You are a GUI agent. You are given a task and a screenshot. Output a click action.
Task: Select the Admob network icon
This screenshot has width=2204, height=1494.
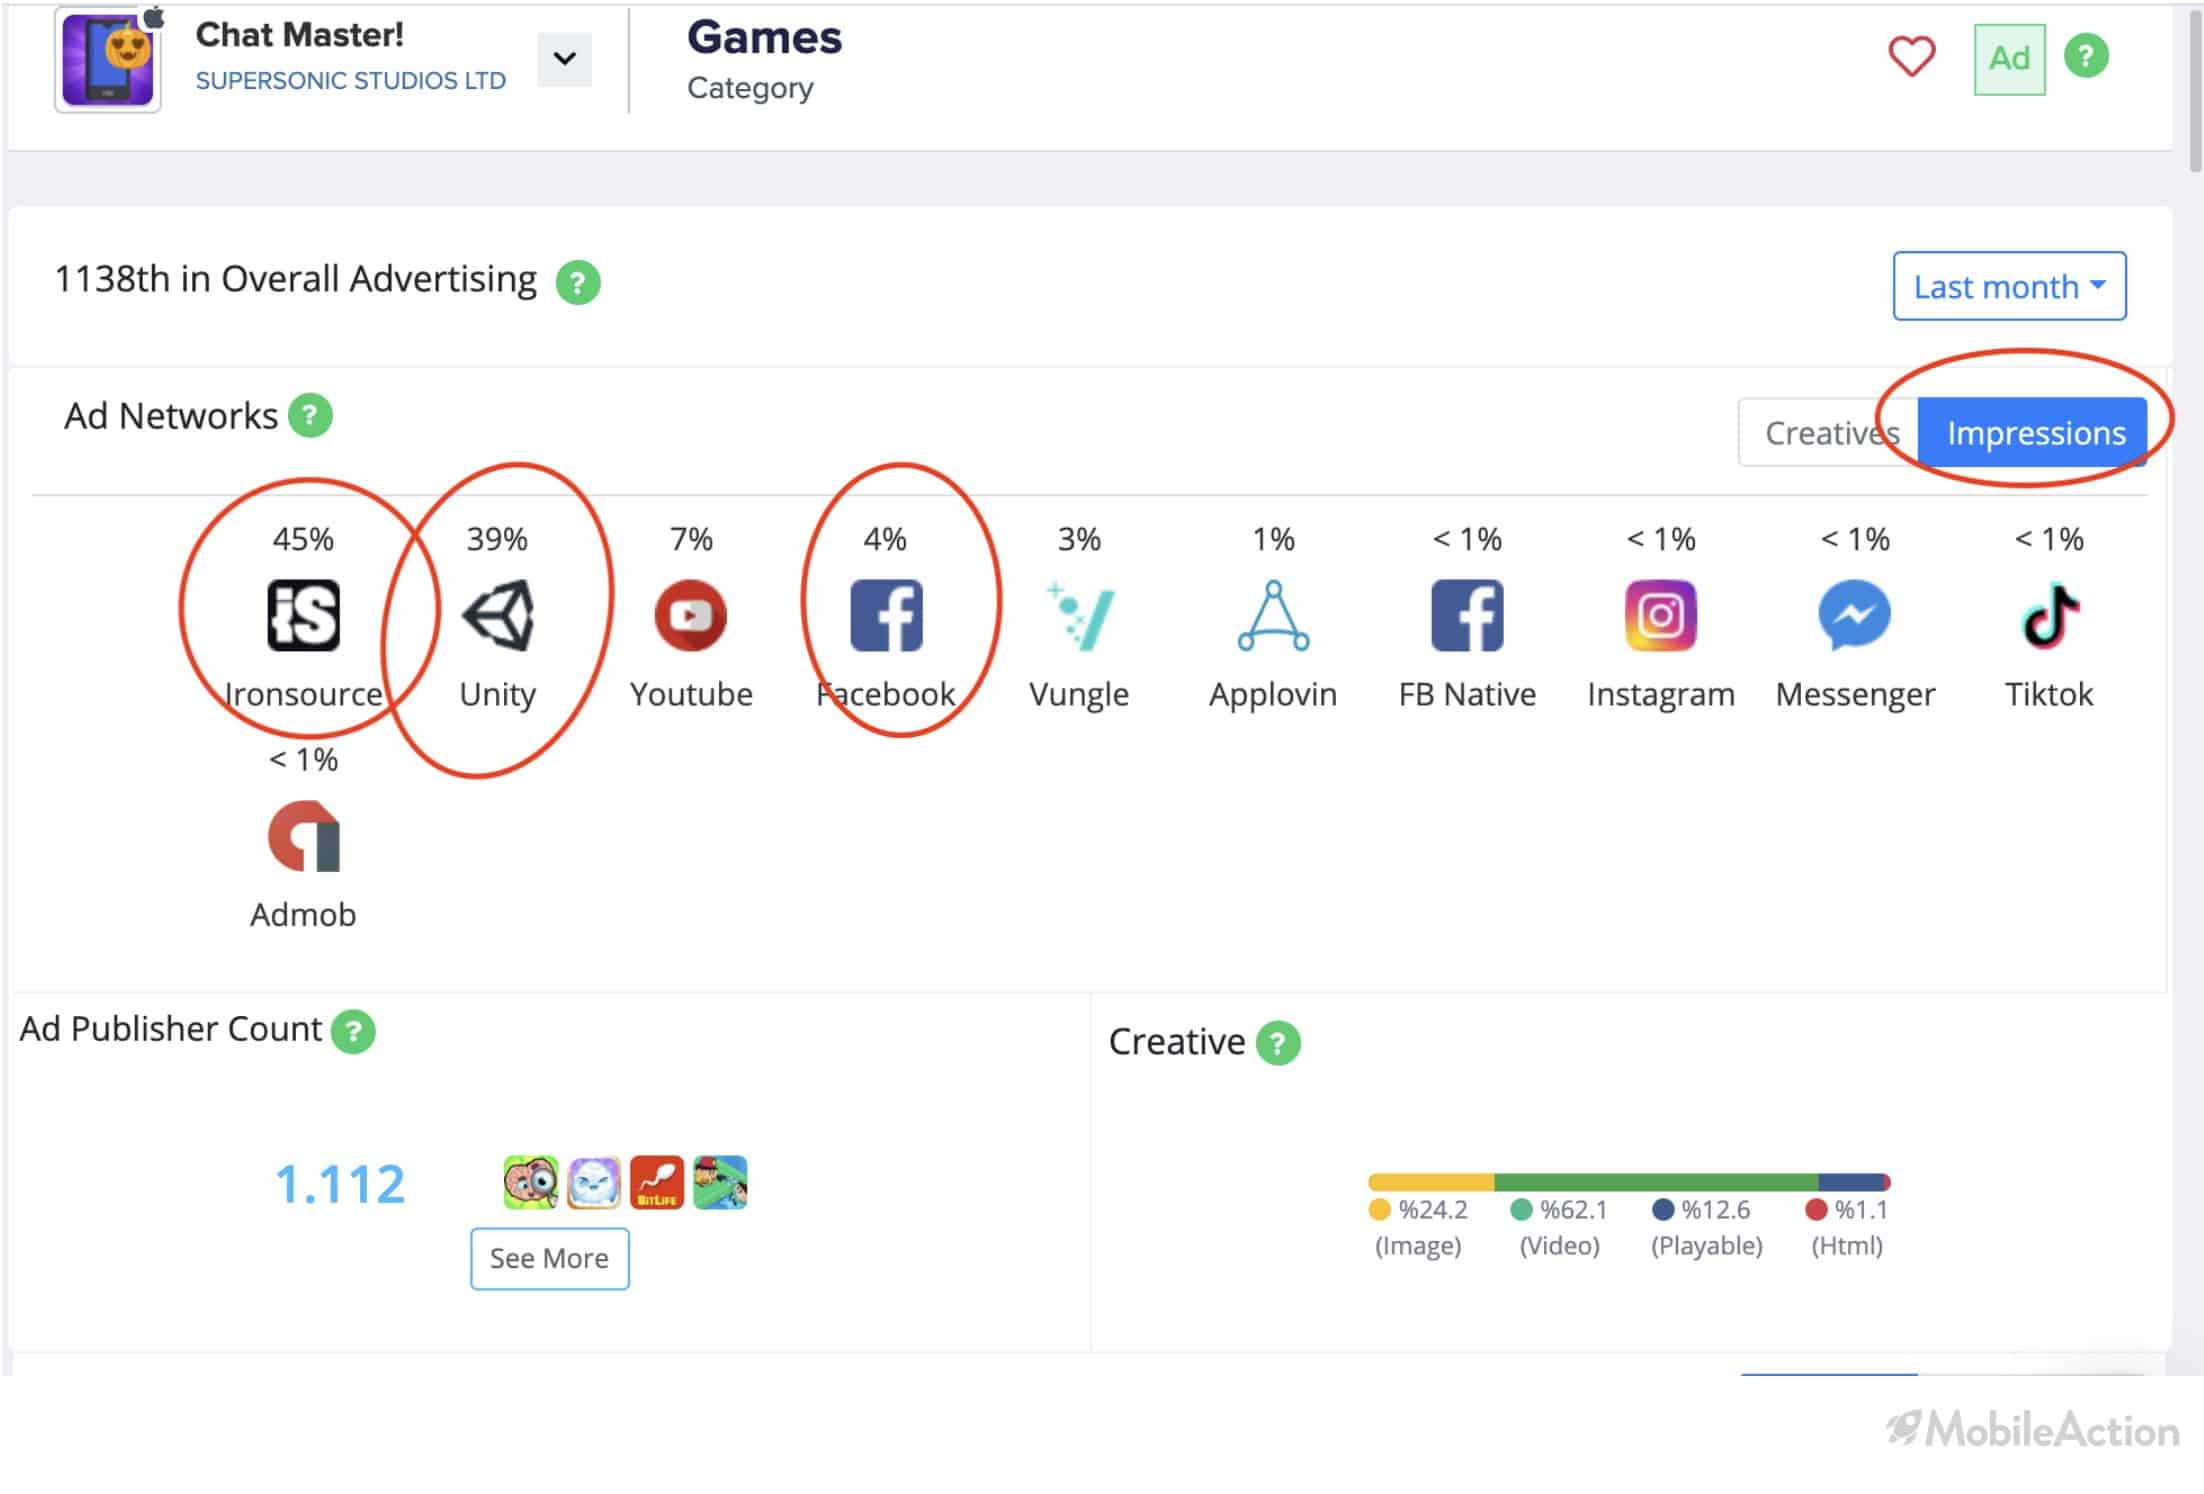(x=303, y=835)
